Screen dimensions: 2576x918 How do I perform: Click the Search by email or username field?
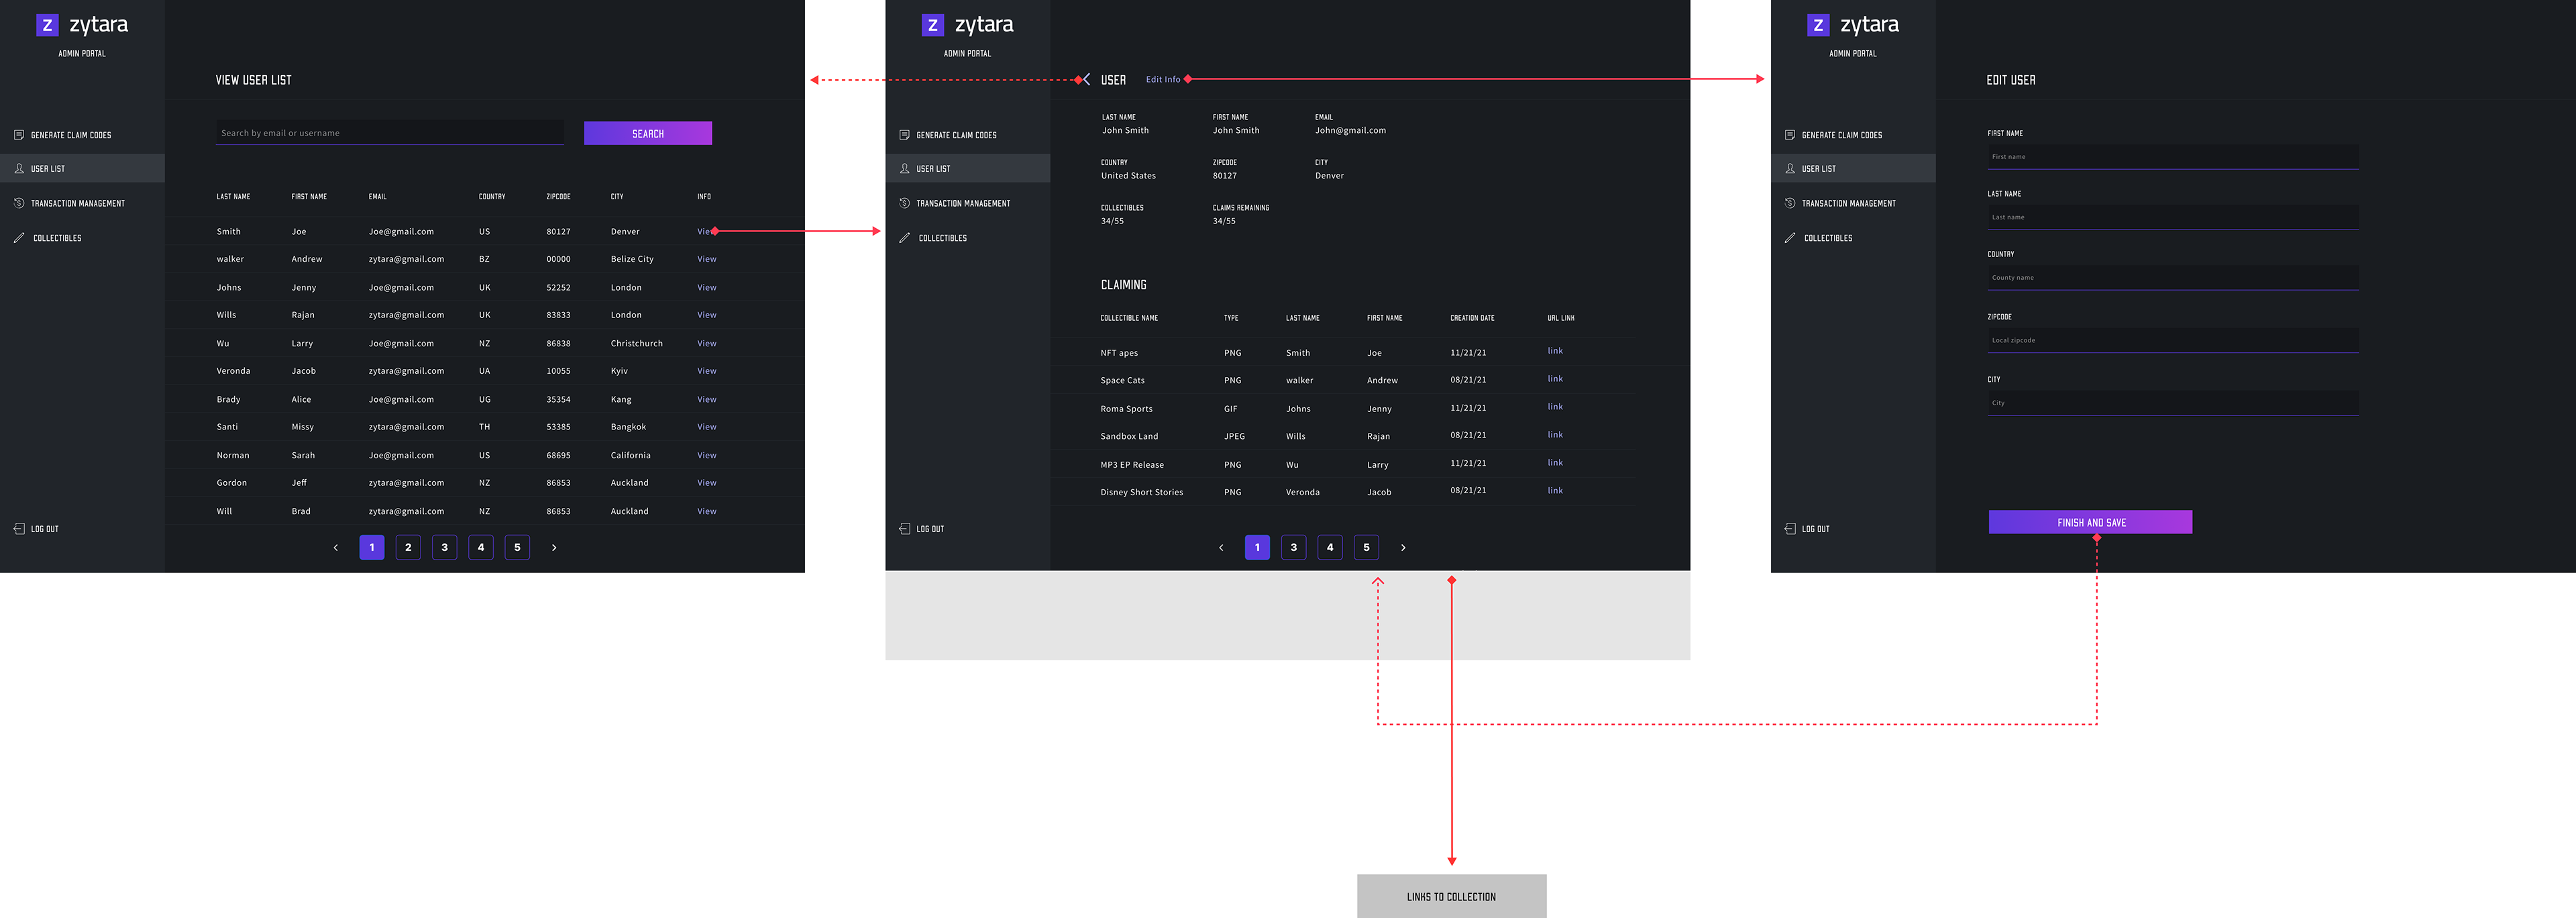(x=390, y=133)
